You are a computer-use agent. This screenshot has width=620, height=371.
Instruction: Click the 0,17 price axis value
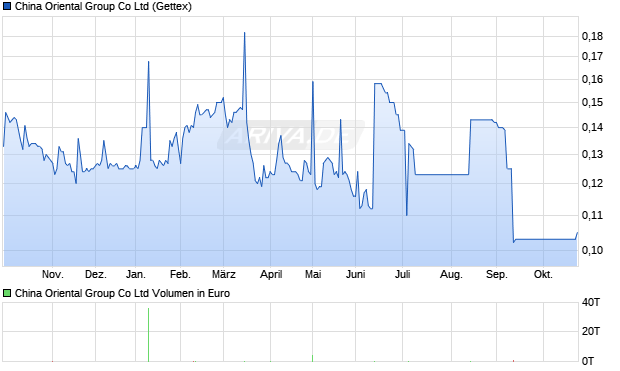point(592,57)
